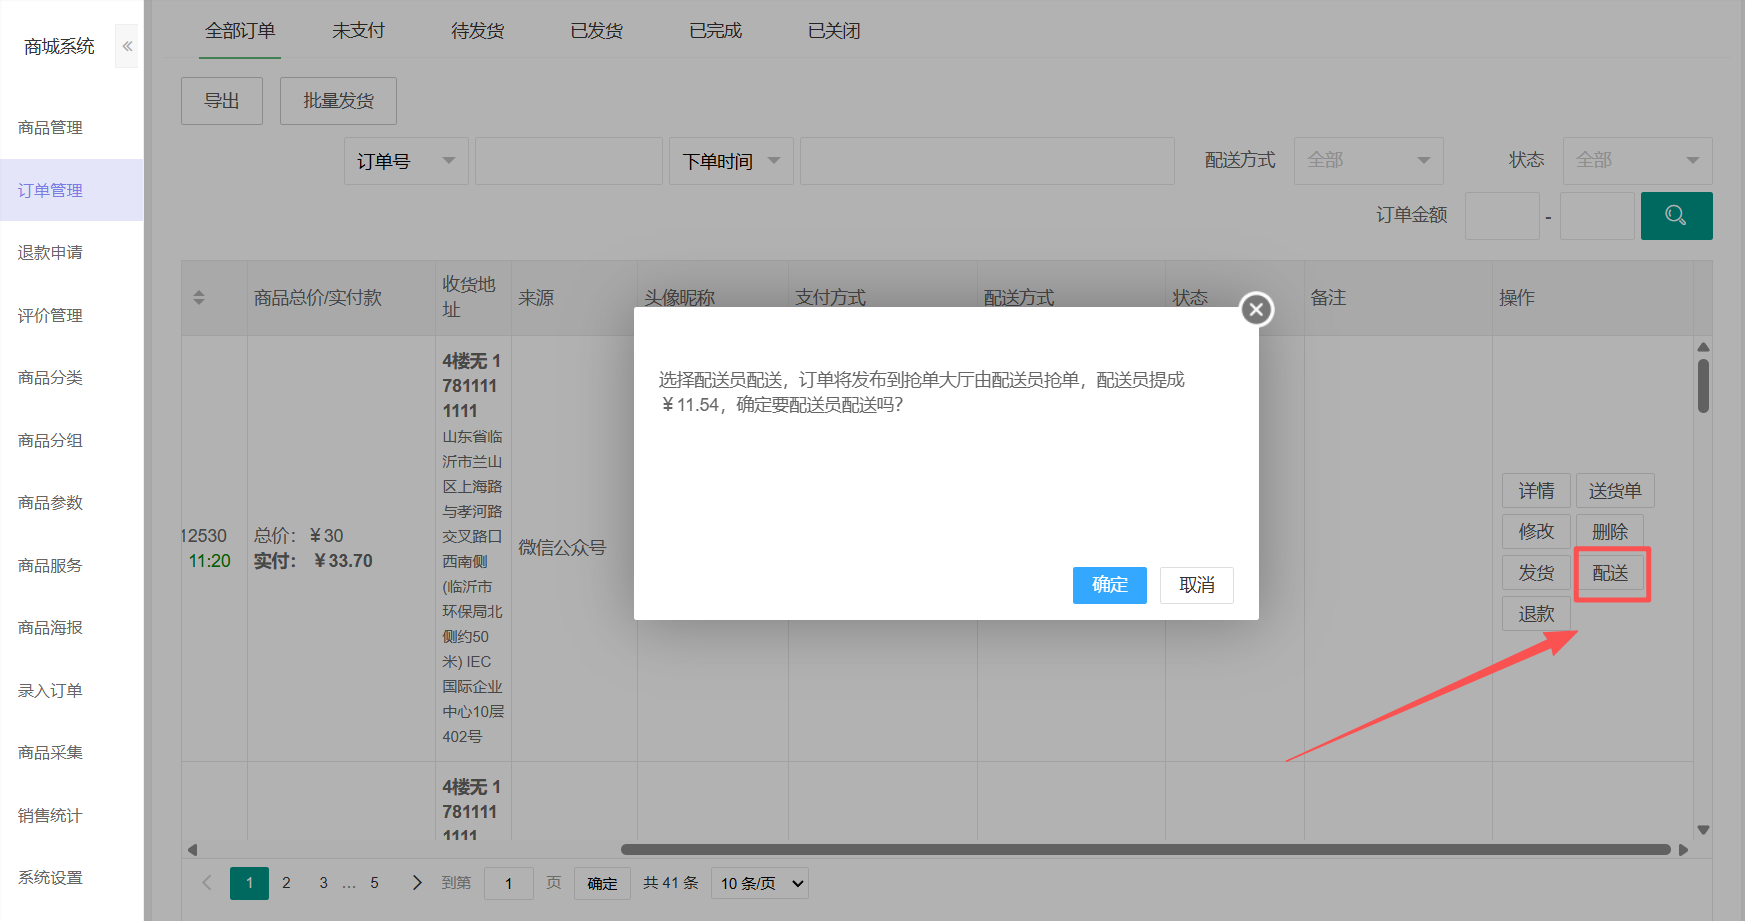Open the 下单时间 dropdown
The width and height of the screenshot is (1745, 921).
(730, 161)
